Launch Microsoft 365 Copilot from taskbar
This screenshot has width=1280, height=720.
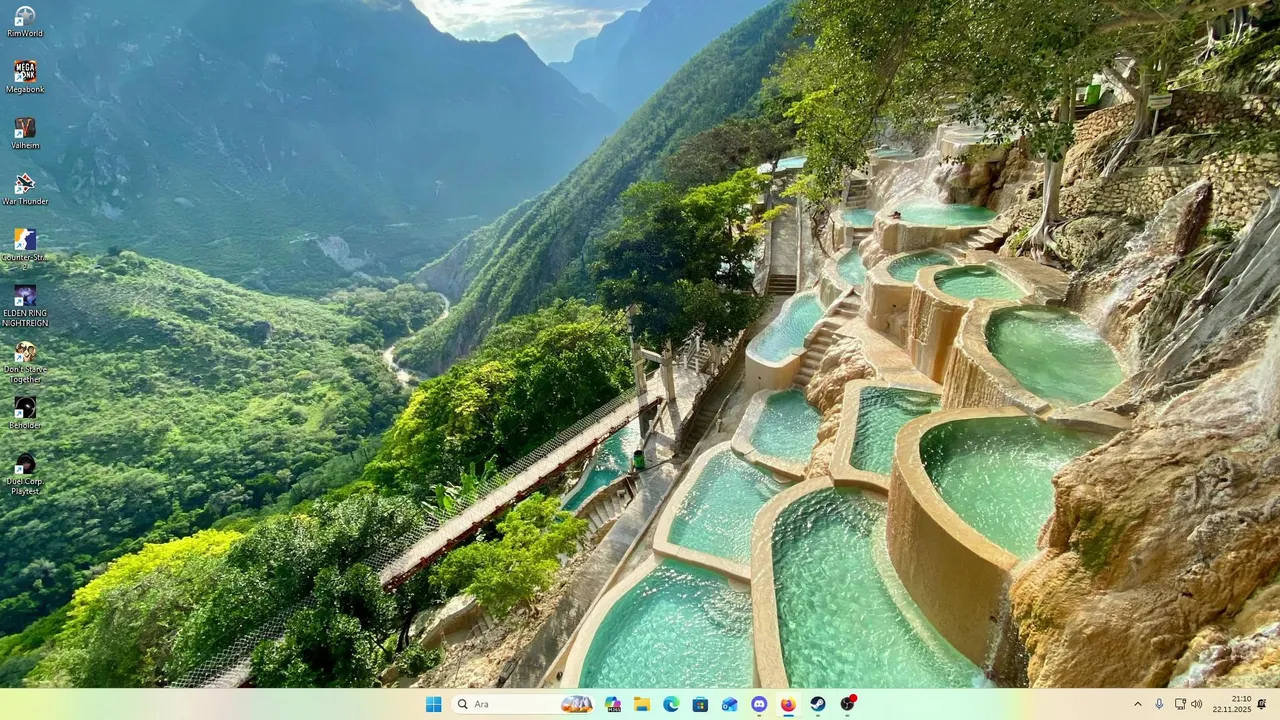coord(613,704)
